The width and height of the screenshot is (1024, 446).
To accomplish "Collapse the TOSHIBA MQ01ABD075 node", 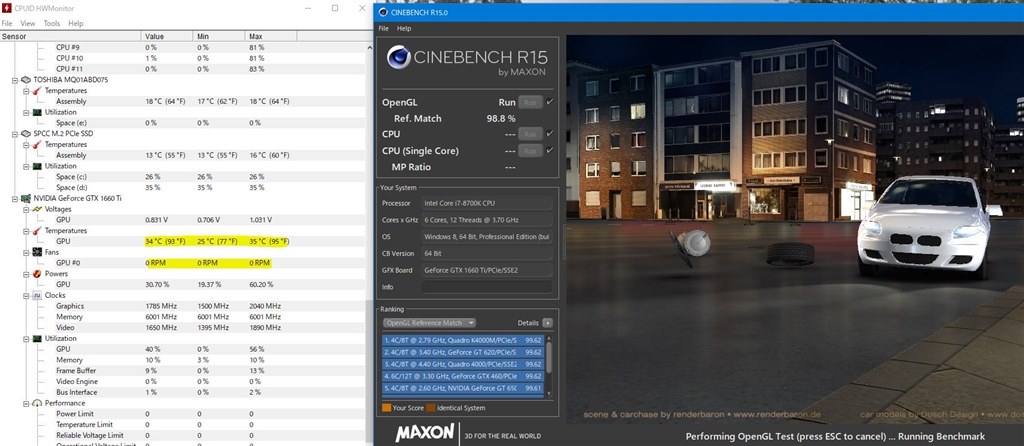I will (x=15, y=80).
